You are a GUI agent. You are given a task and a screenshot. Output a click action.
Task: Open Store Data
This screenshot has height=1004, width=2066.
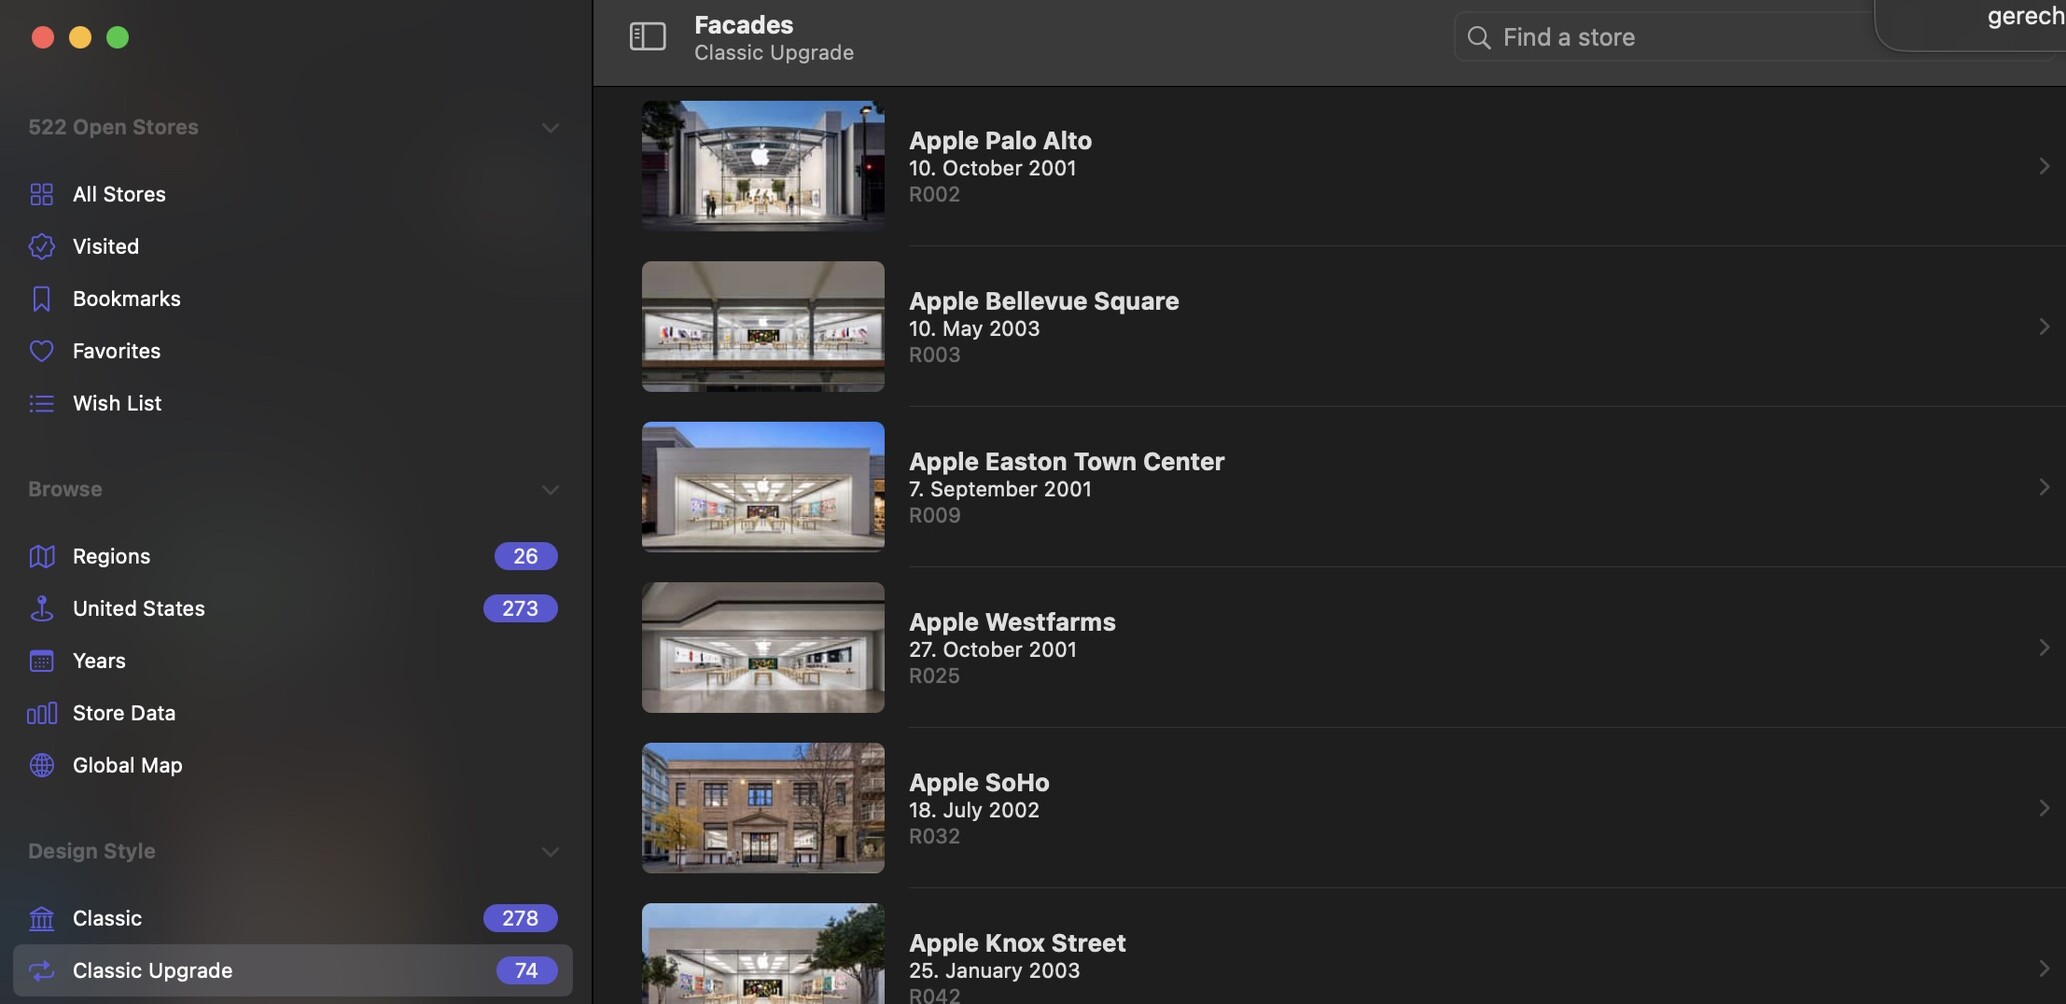coord(292,713)
